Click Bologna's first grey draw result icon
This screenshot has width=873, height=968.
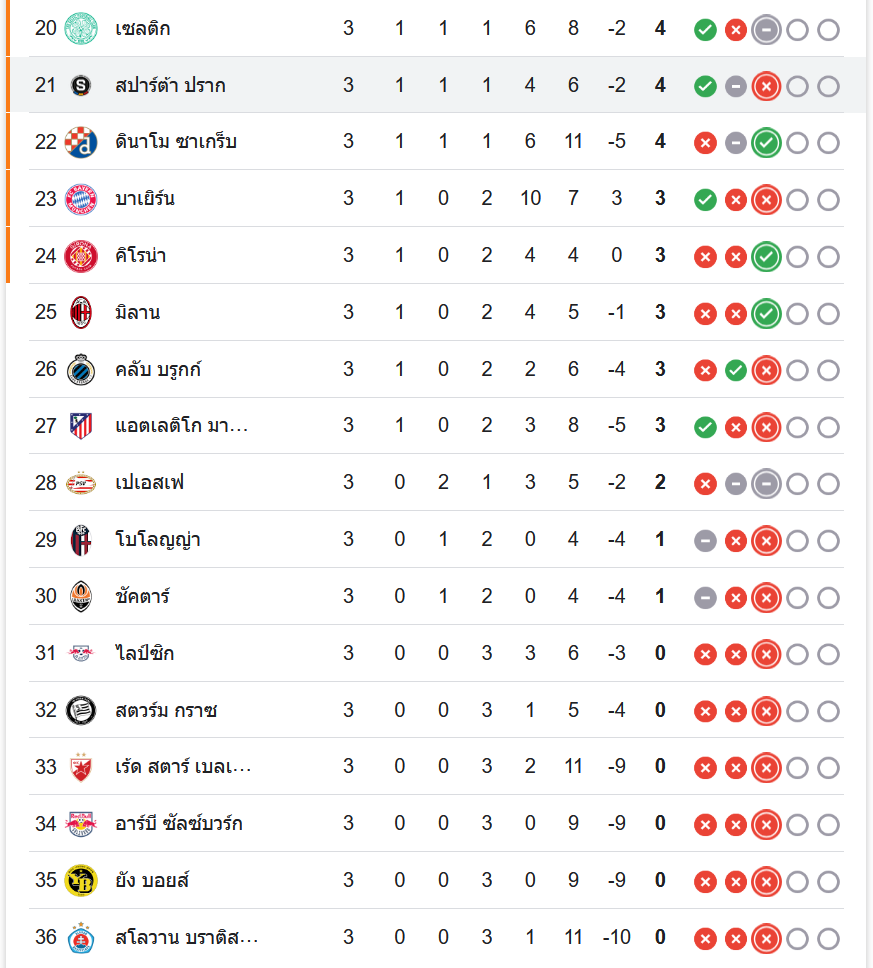pos(705,541)
